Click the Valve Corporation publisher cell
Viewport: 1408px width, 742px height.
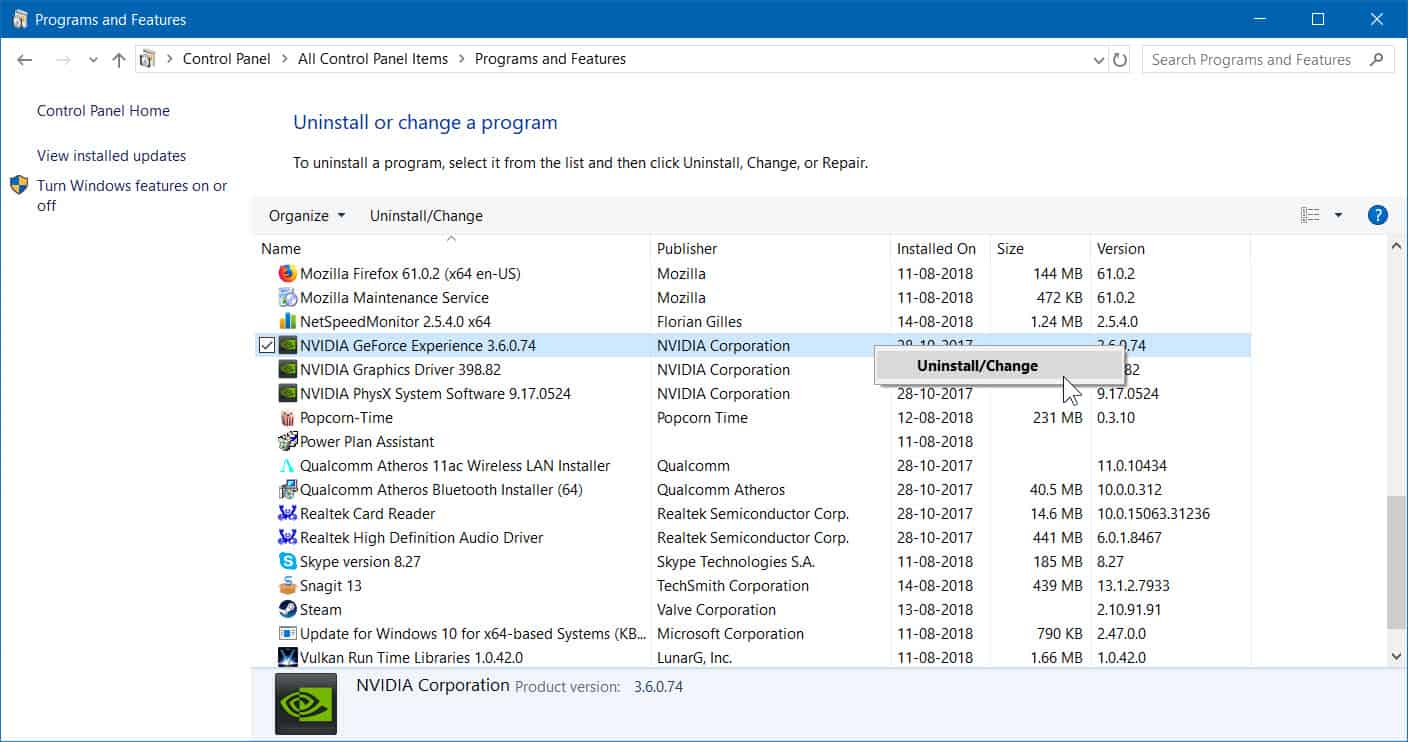tap(716, 609)
